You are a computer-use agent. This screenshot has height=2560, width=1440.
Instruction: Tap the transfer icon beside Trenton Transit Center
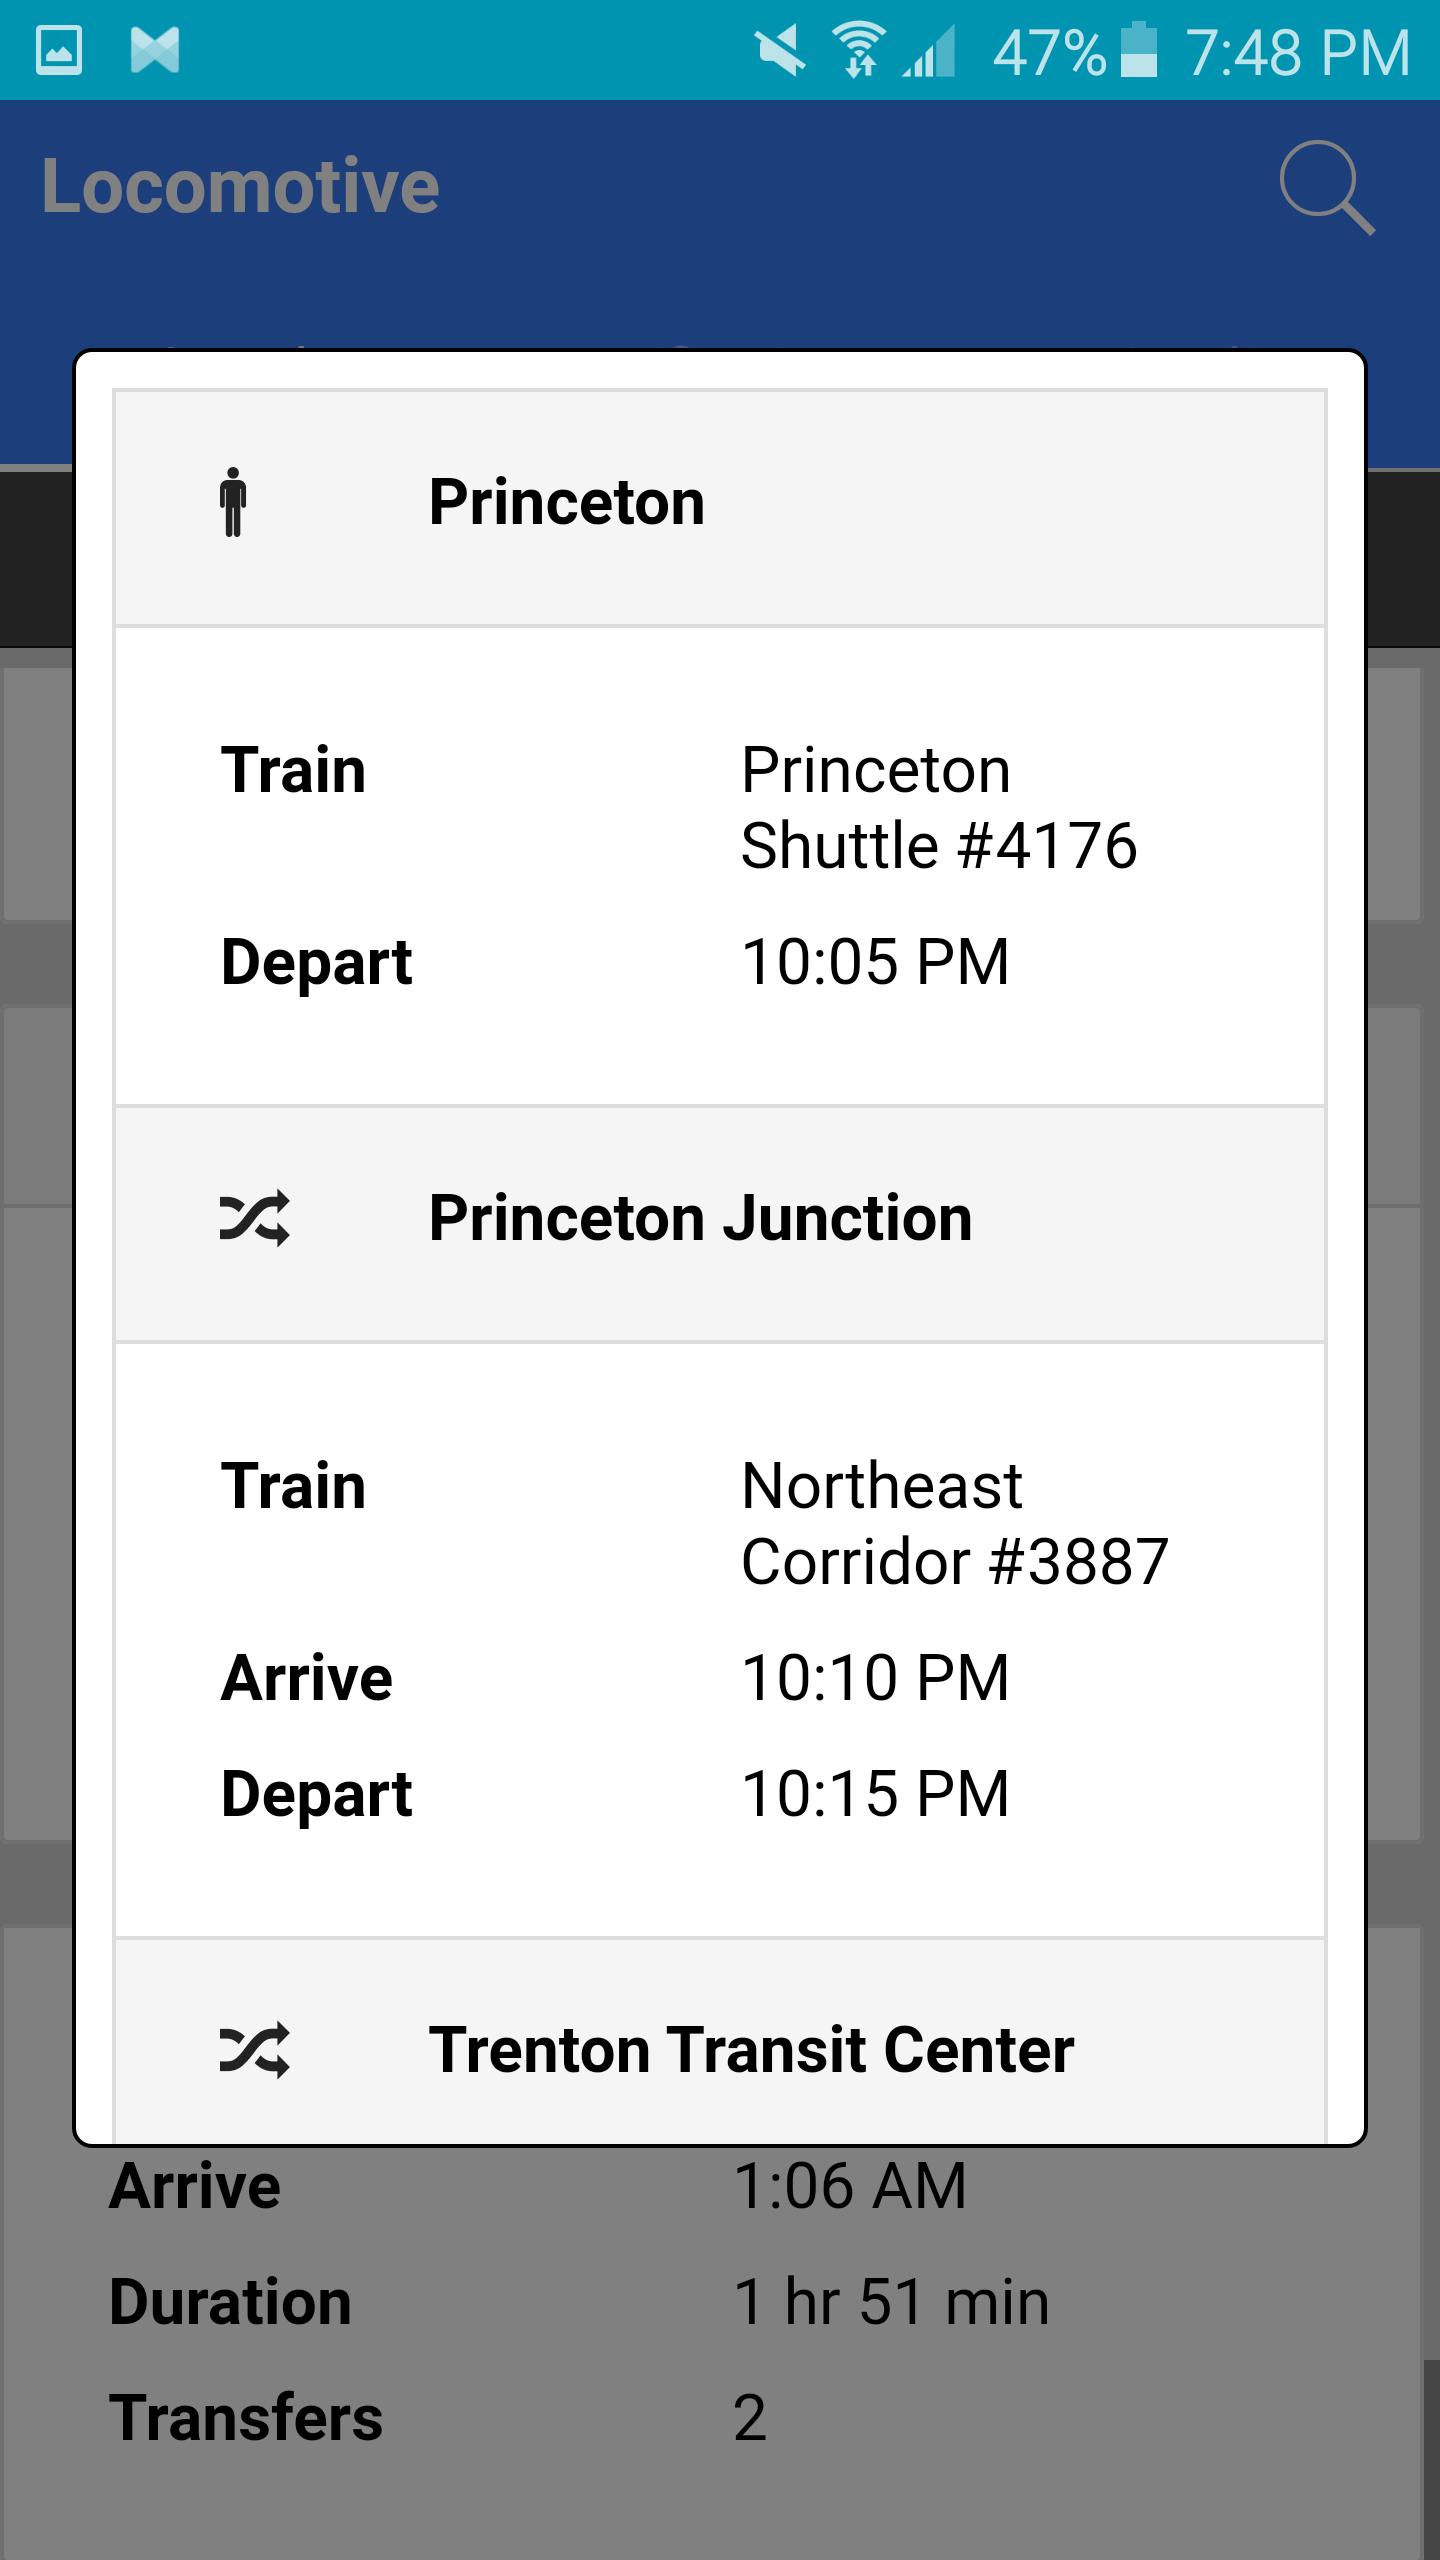pos(254,2050)
